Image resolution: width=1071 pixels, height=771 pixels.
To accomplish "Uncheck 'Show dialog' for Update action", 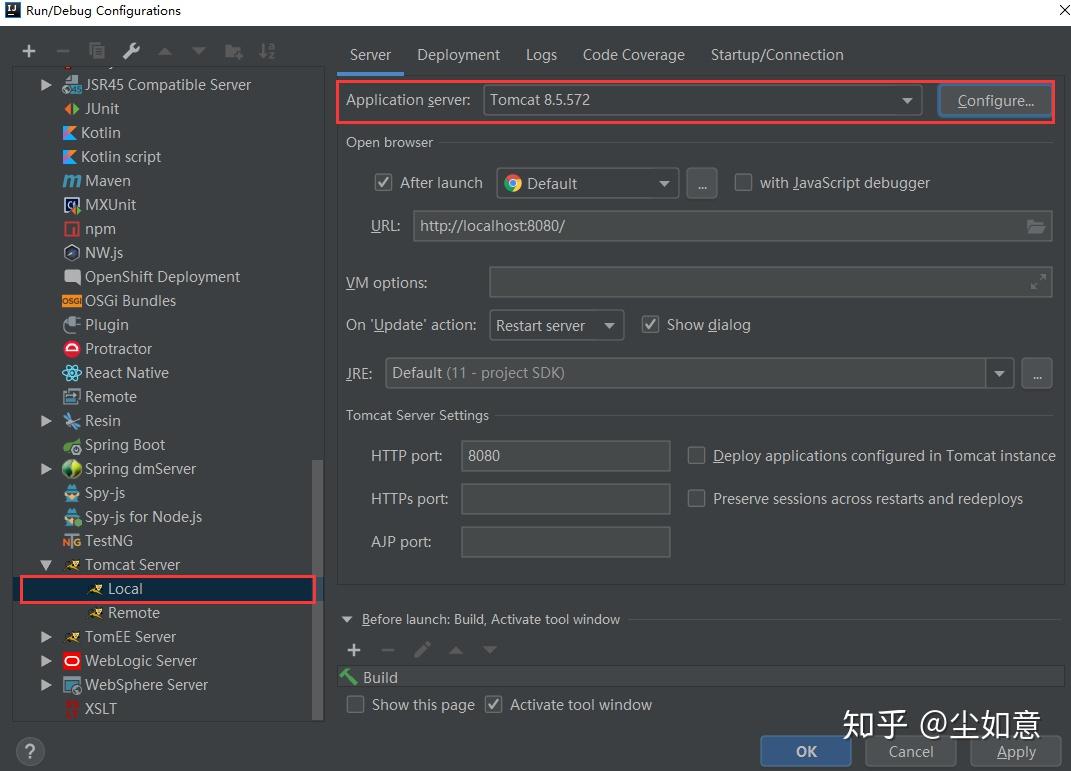I will pos(650,324).
